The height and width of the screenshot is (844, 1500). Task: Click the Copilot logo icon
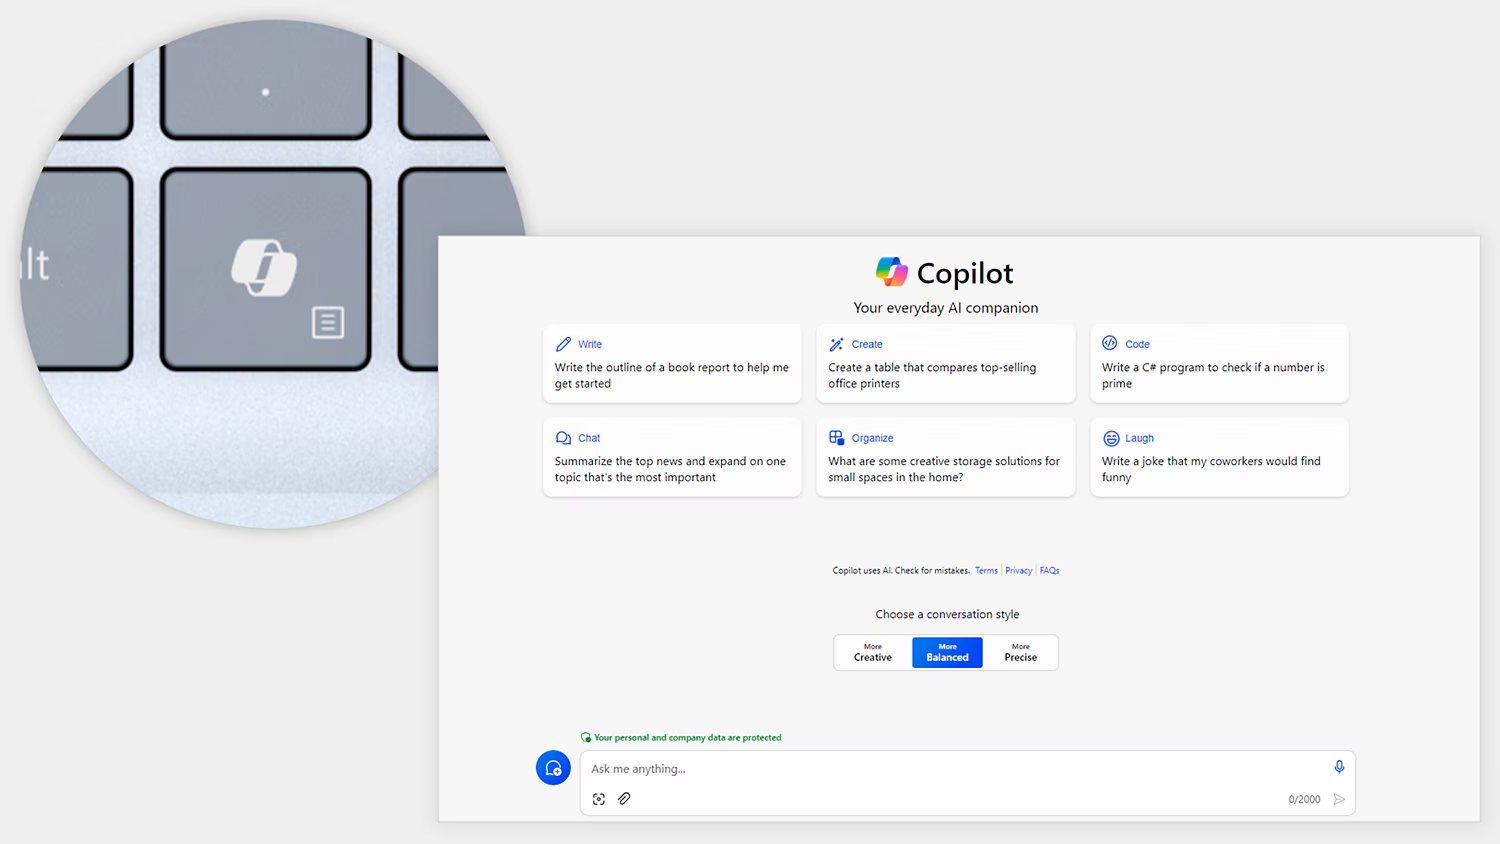(891, 272)
